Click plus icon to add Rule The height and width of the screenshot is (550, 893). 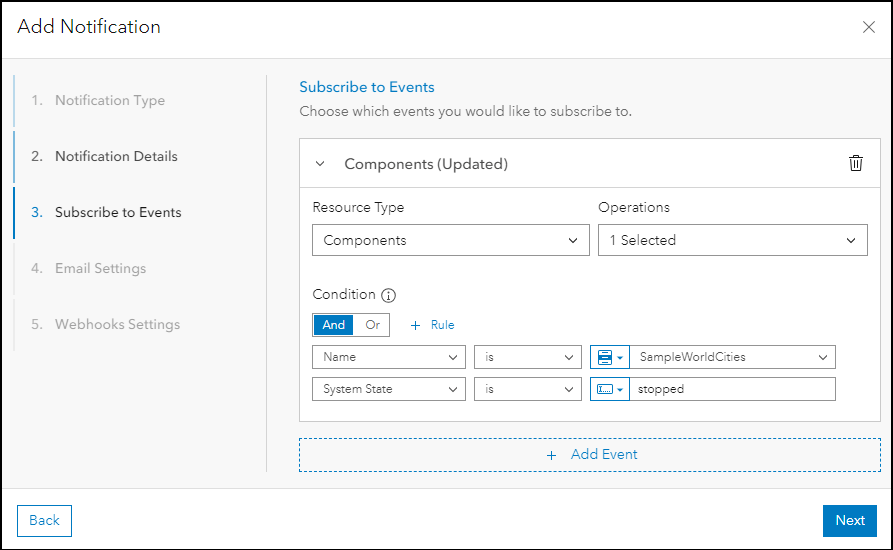(416, 325)
